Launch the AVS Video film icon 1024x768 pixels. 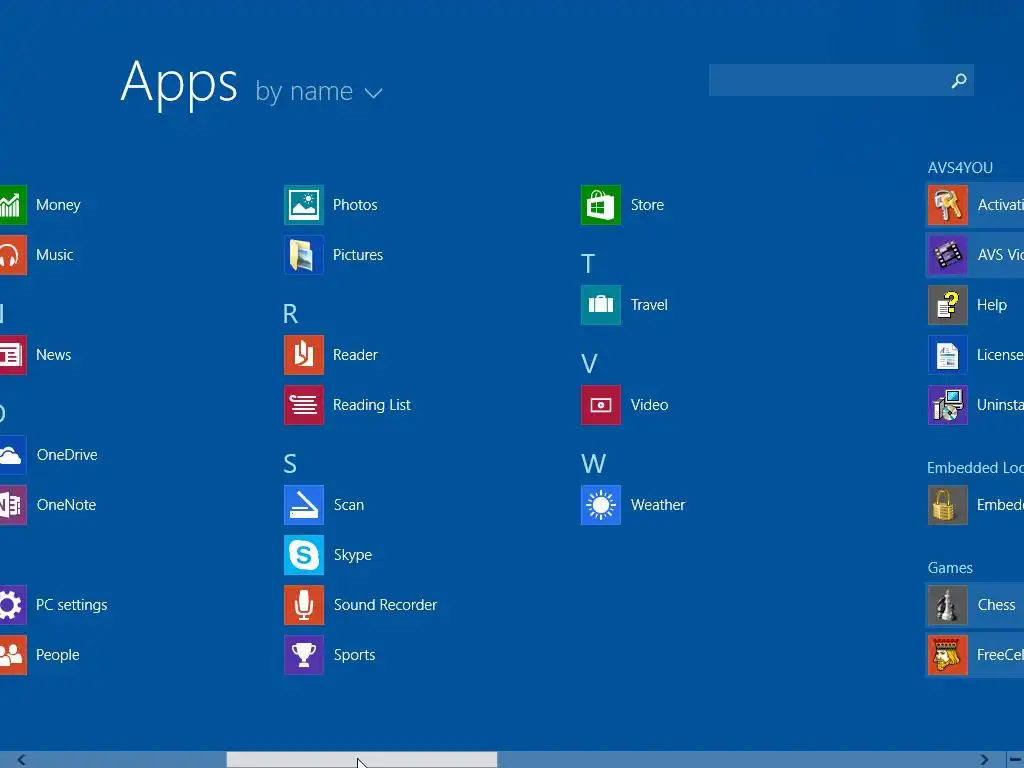(948, 255)
